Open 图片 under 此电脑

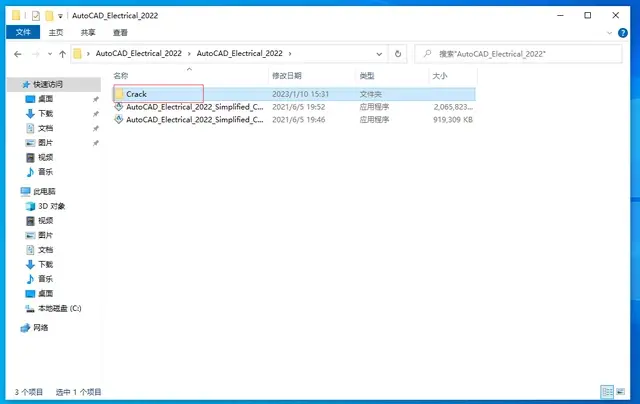click(x=45, y=235)
